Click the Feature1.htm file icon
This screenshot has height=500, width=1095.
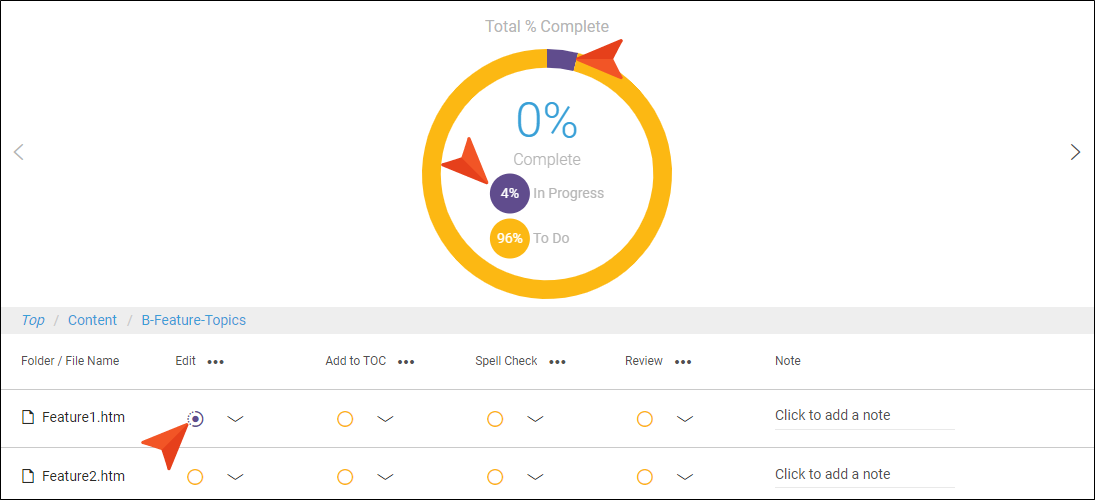point(28,418)
